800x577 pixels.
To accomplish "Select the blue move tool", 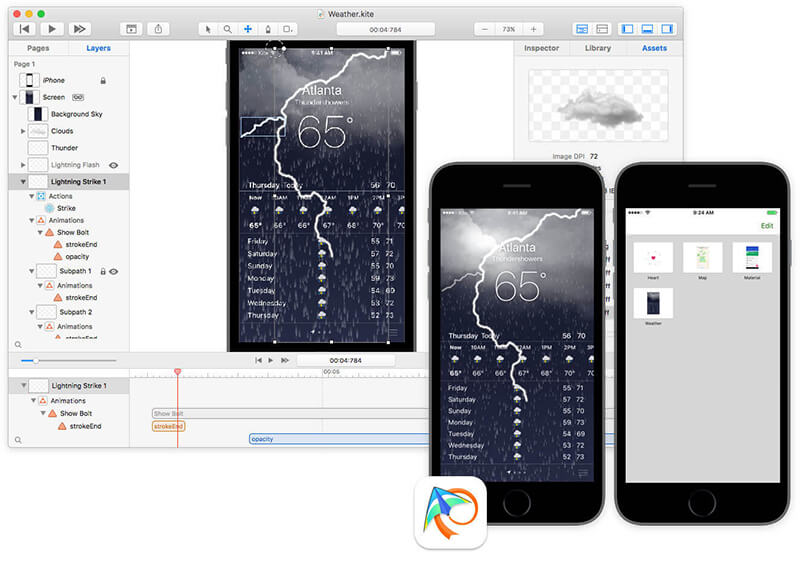I will pos(247,30).
